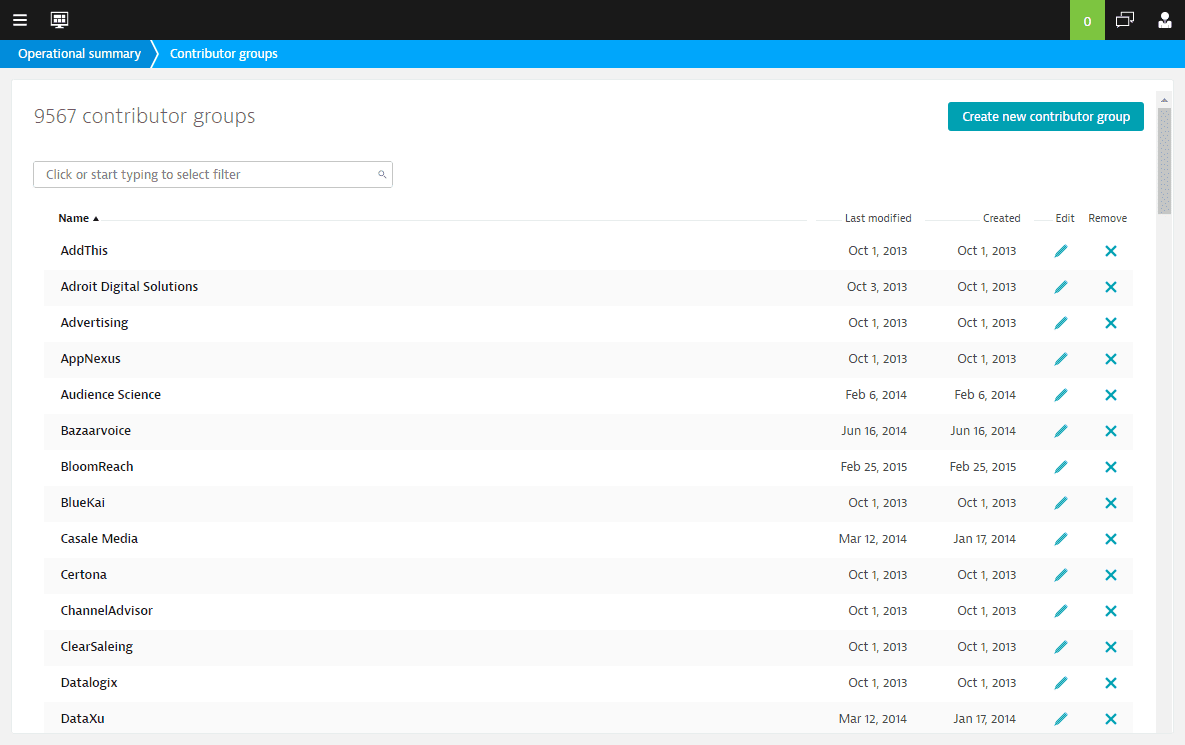Edit the Datalogix group
This screenshot has width=1185, height=745.
1061,683
